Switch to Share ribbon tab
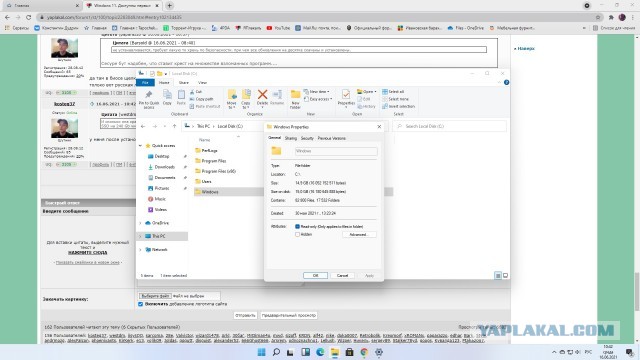The width and height of the screenshot is (640, 360). 184,82
